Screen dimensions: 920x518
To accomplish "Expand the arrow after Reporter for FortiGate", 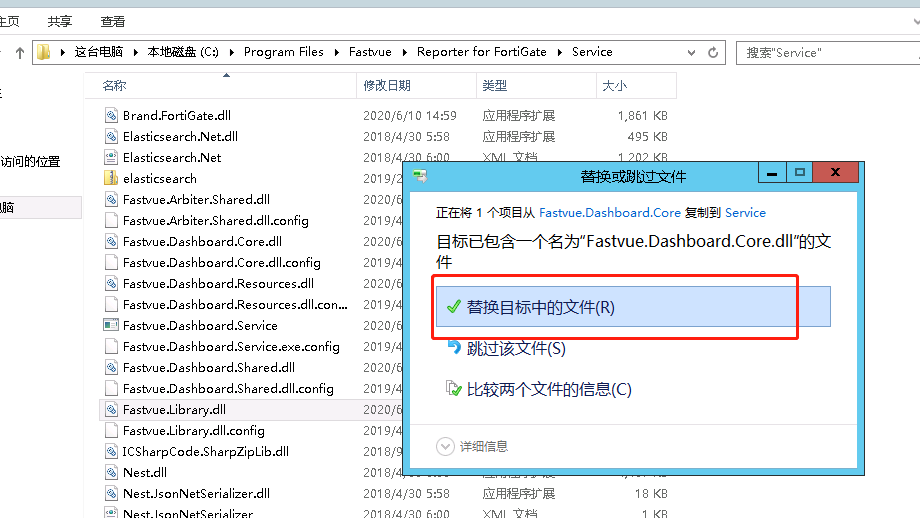I will point(560,52).
